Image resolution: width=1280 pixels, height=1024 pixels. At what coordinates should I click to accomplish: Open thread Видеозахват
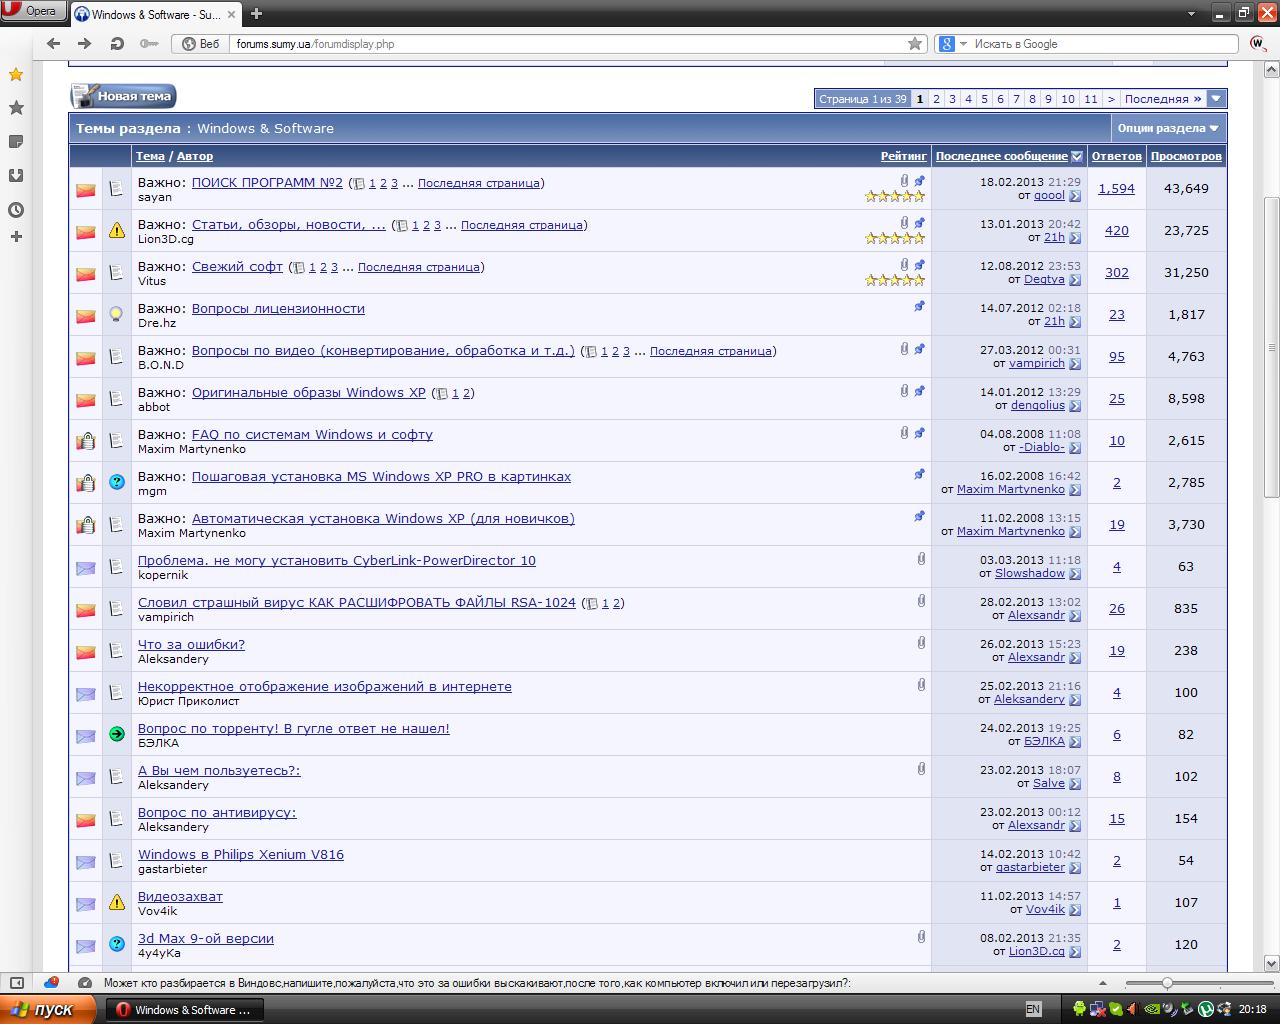tap(180, 897)
